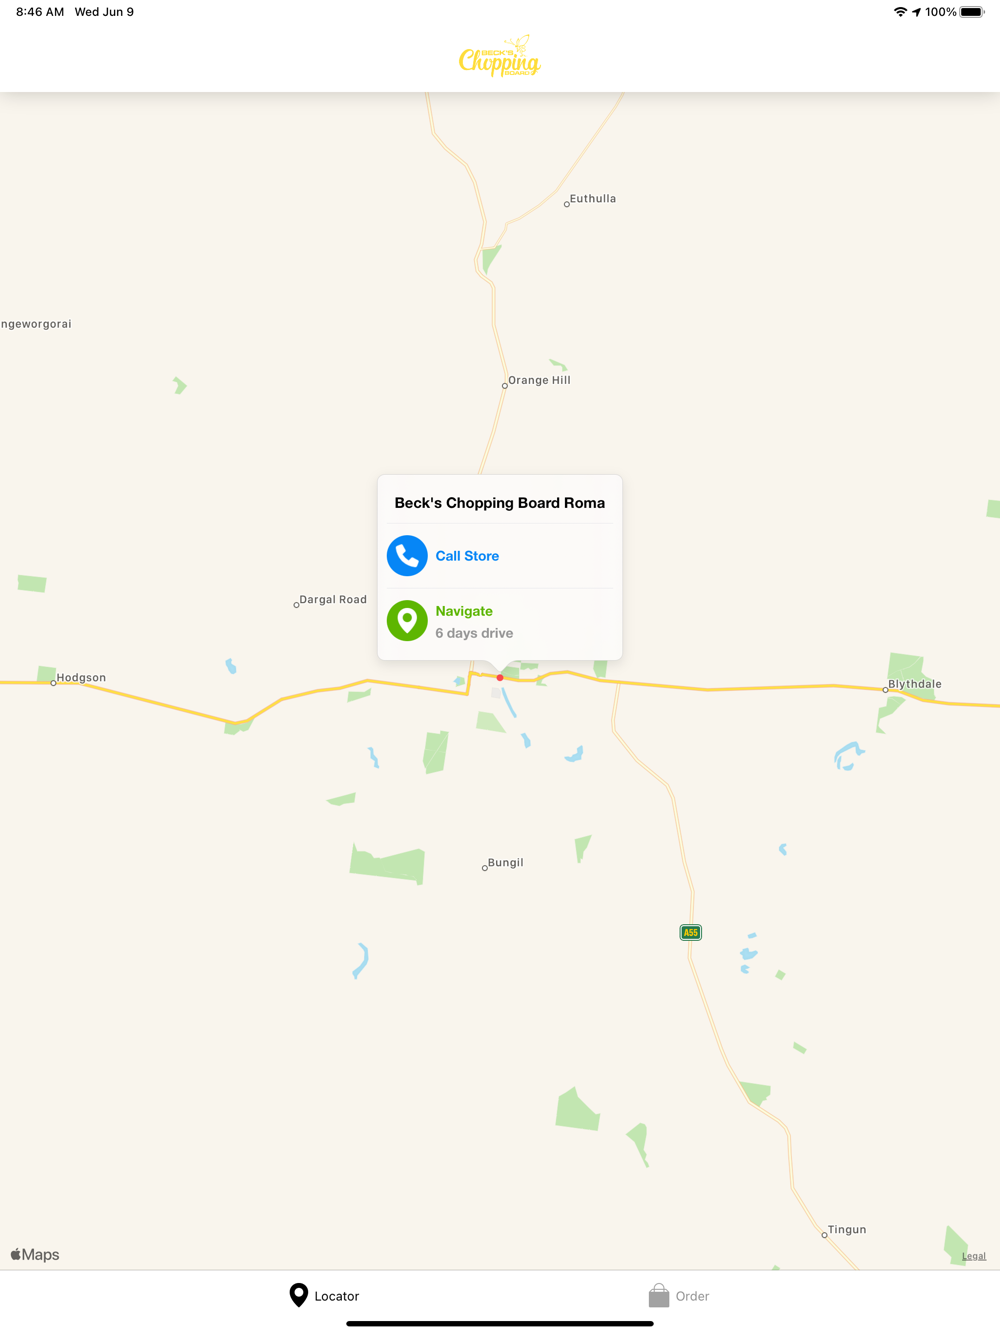The height and width of the screenshot is (1334, 1000).
Task: Click the battery icon in status bar
Action: (972, 12)
